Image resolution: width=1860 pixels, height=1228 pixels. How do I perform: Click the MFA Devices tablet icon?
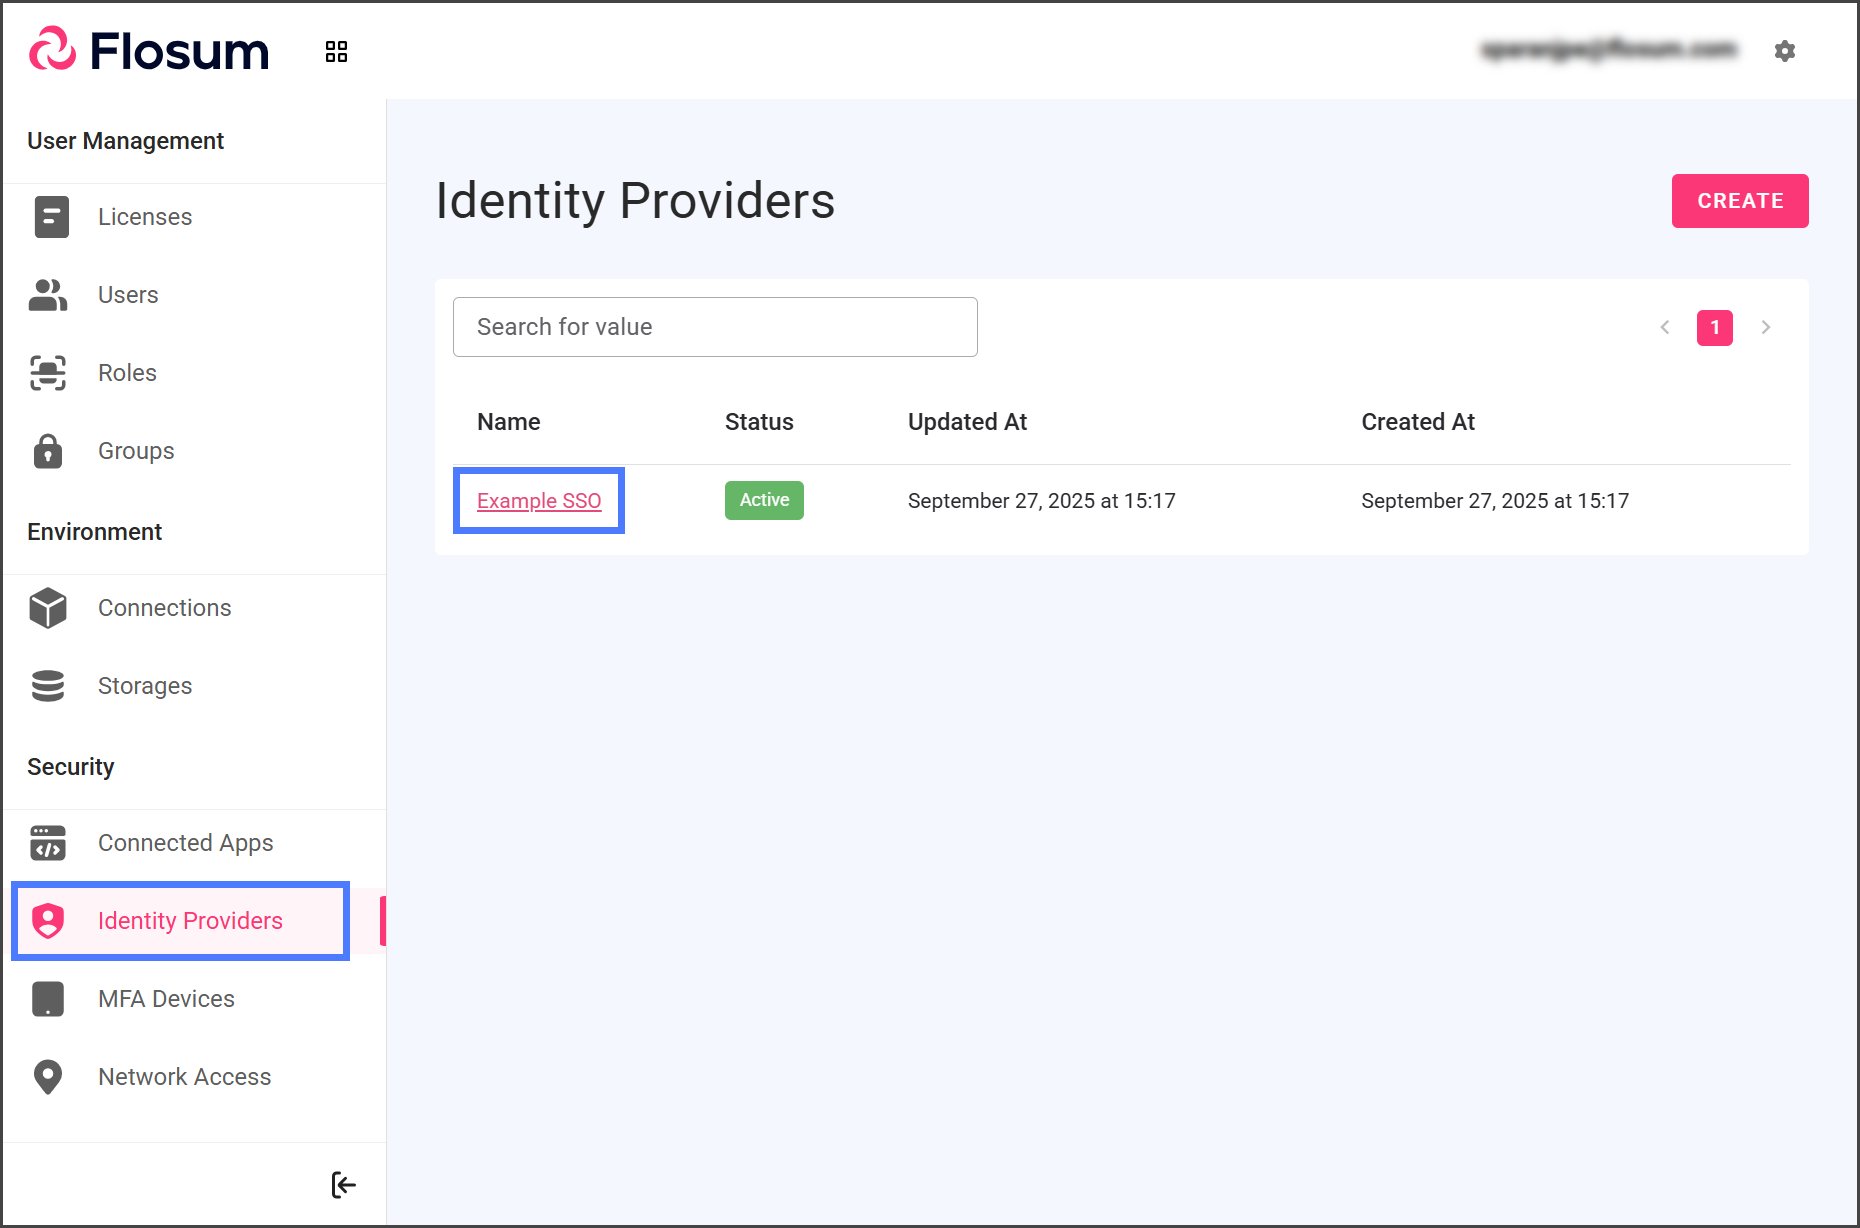pos(48,999)
